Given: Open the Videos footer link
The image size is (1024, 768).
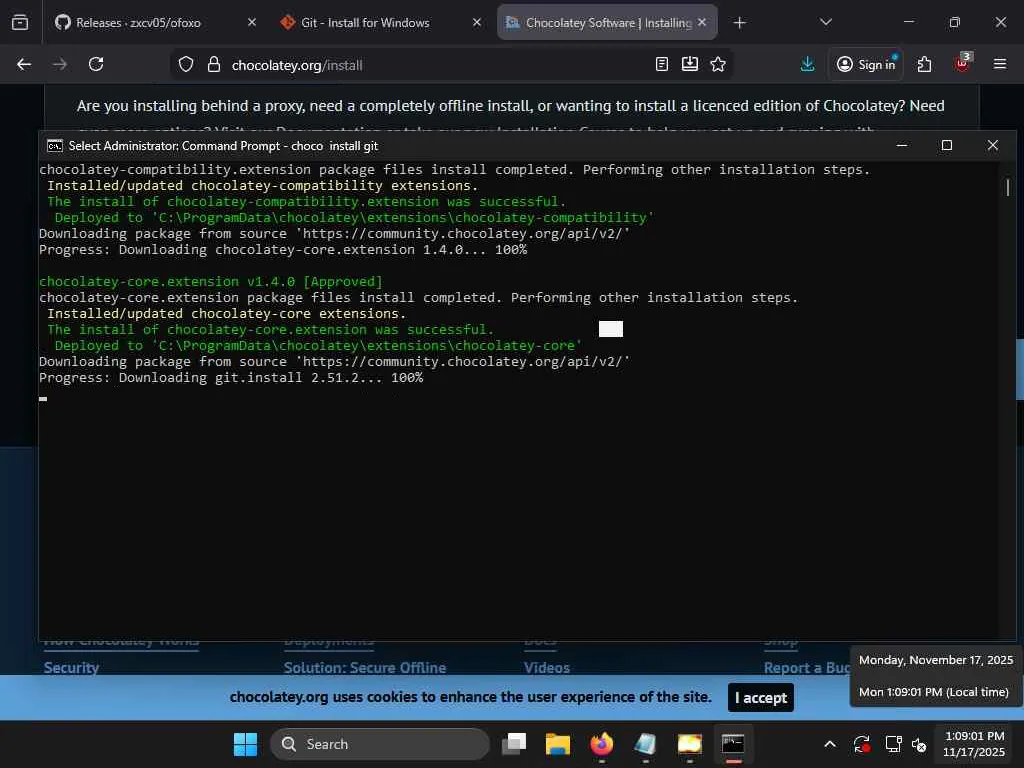Looking at the screenshot, I should click(x=547, y=667).
